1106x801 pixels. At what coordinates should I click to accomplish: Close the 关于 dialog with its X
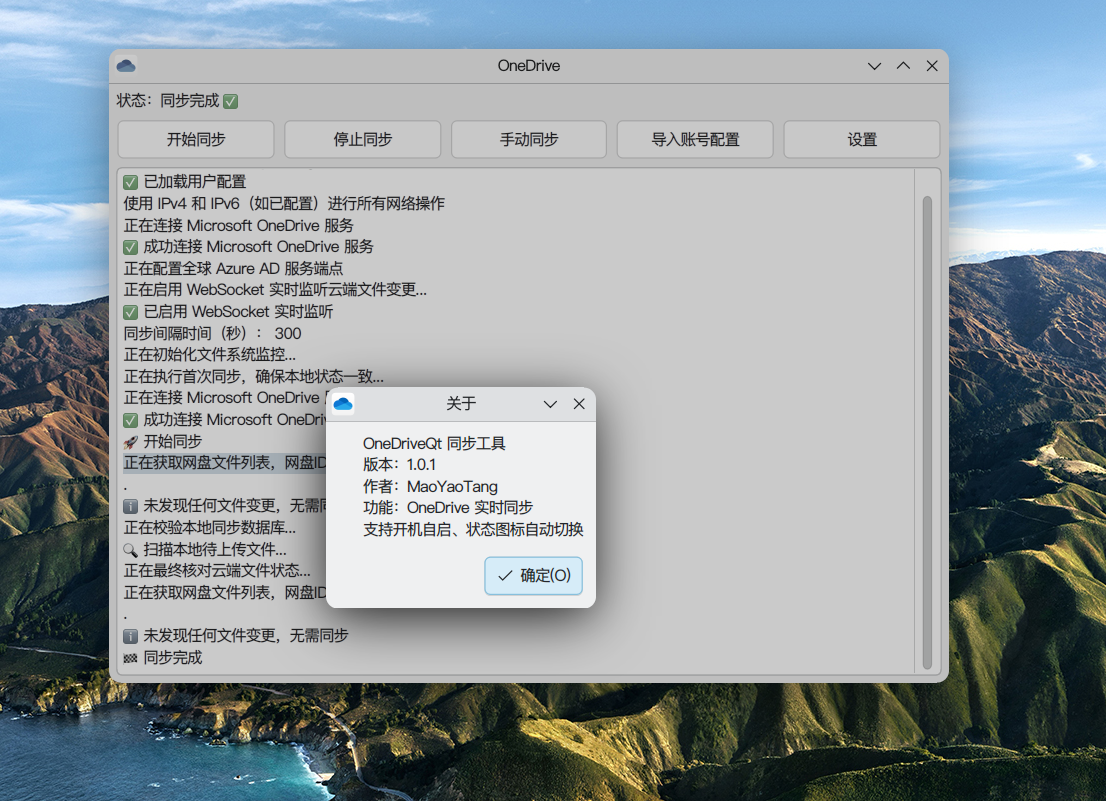pyautogui.click(x=579, y=404)
